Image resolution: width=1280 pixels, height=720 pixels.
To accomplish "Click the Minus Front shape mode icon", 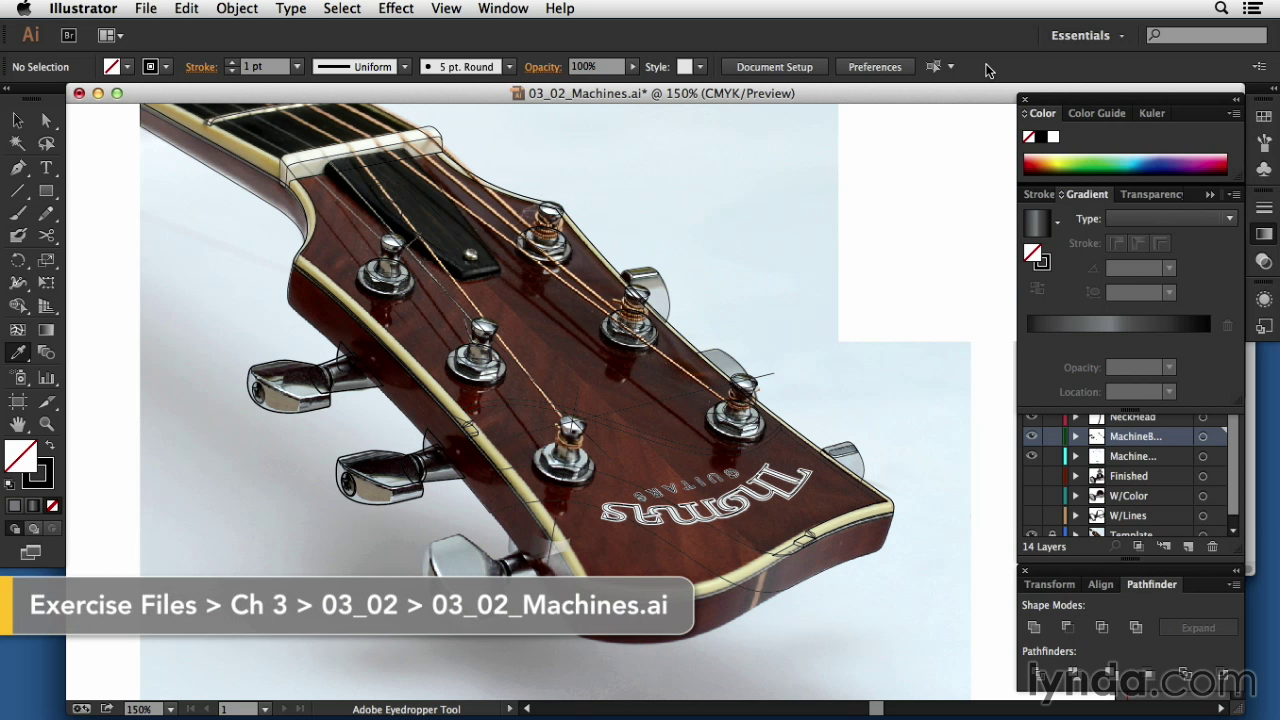I will tap(1068, 628).
